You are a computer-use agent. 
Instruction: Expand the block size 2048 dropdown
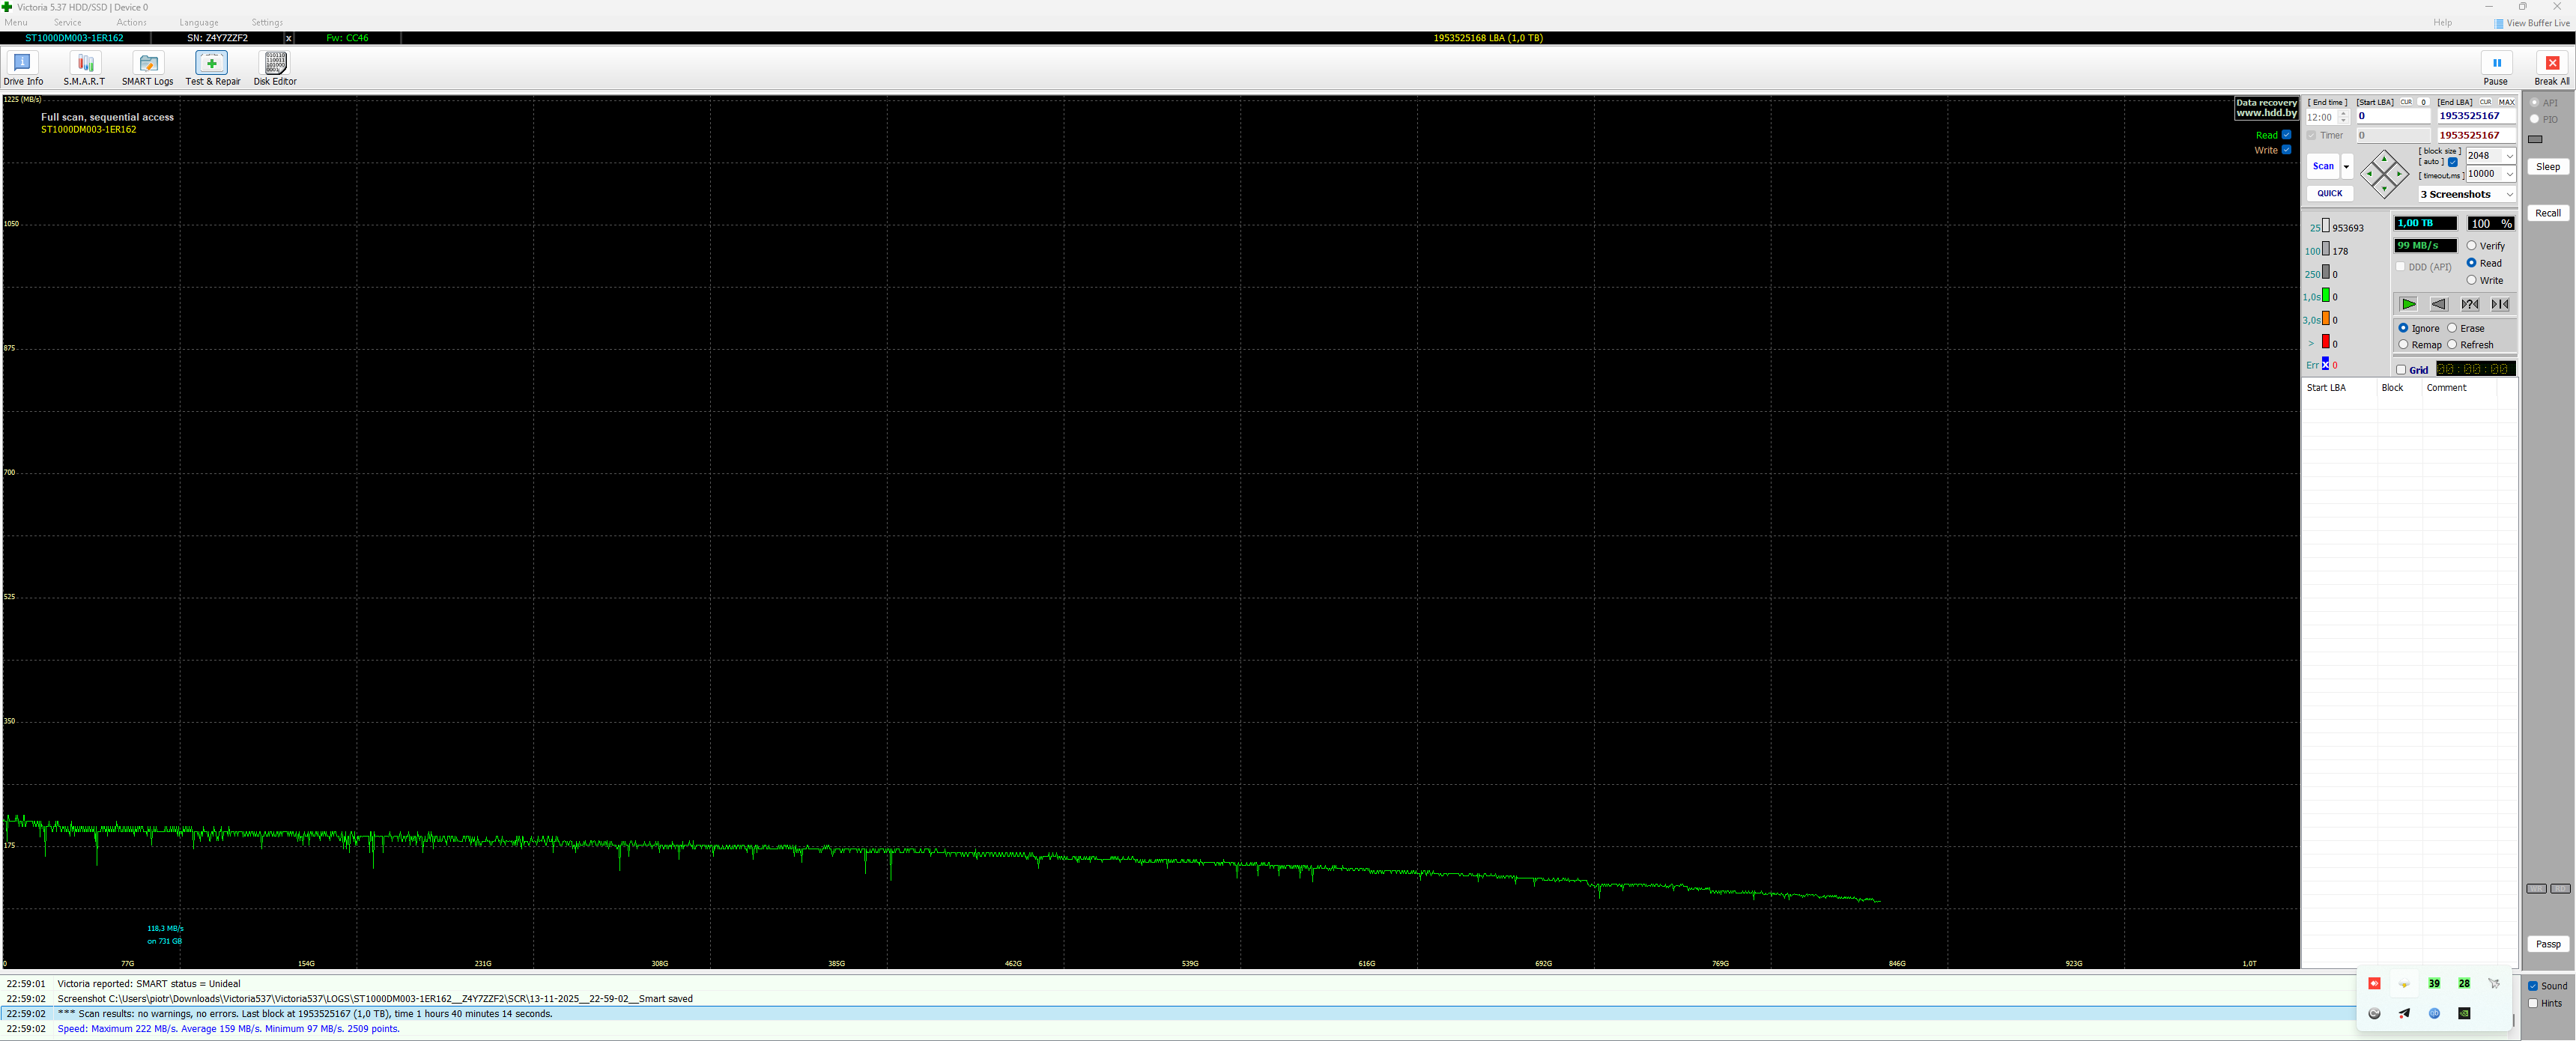[2509, 156]
